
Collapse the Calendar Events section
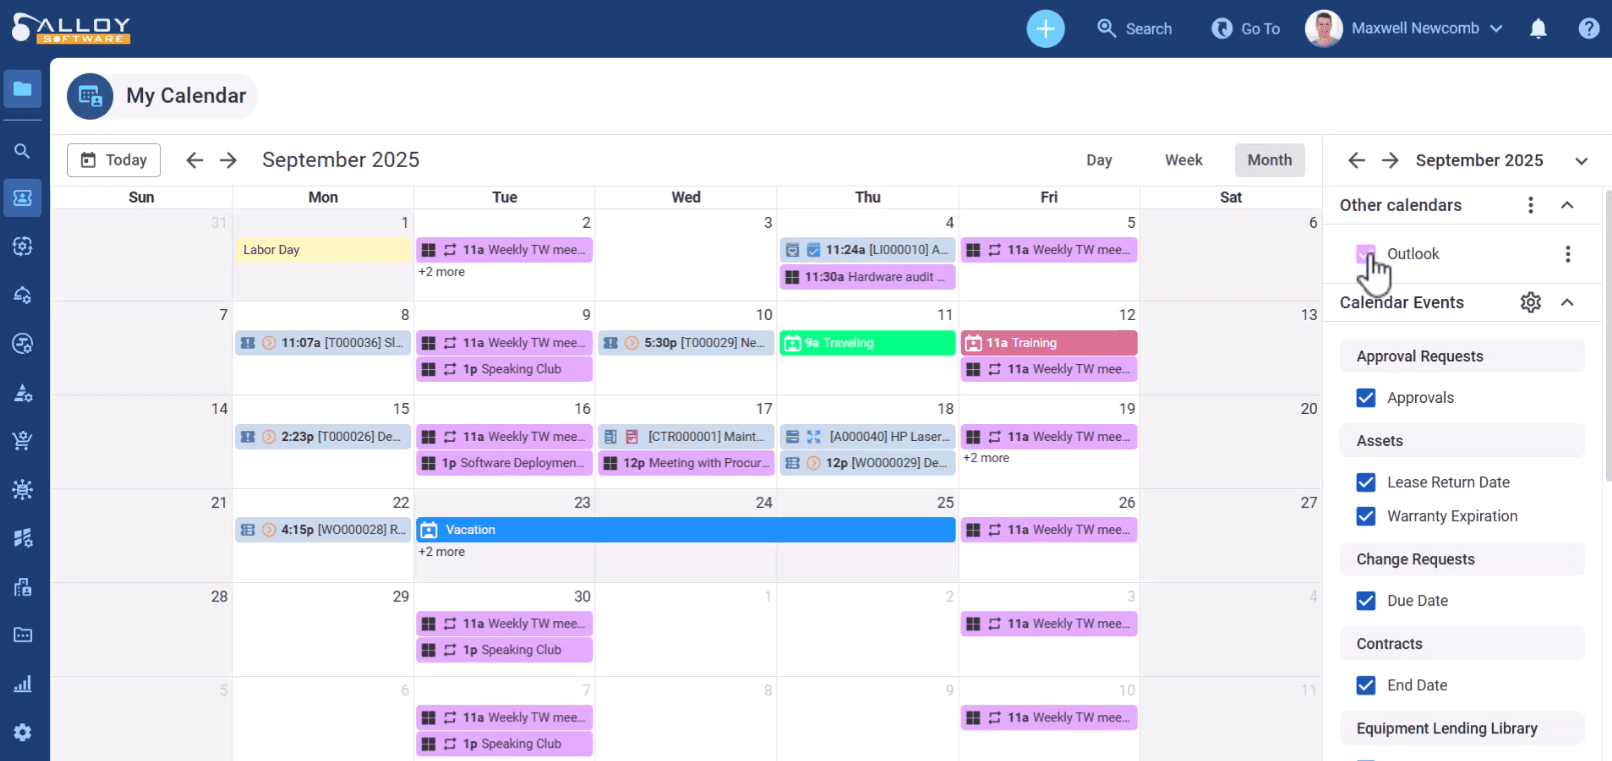point(1567,302)
